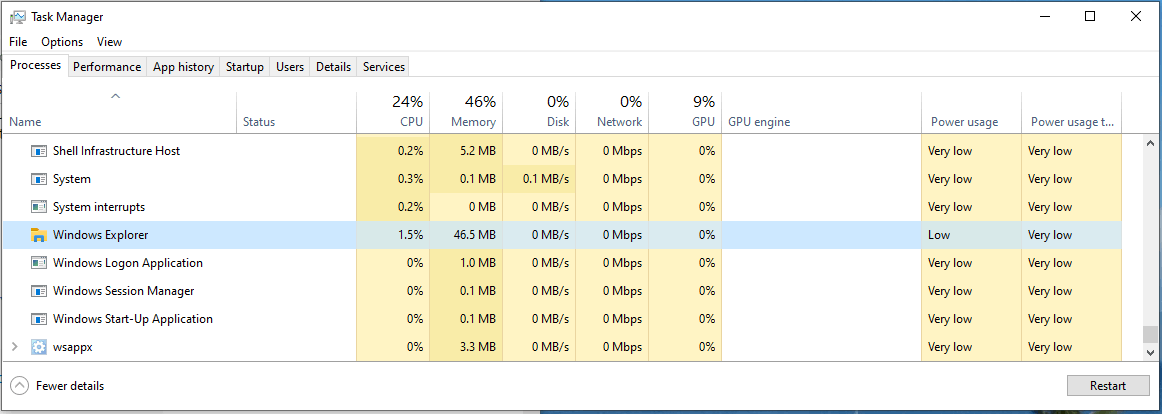The image size is (1162, 414).
Task: Sort processes by Memory column header
Action: coord(466,112)
